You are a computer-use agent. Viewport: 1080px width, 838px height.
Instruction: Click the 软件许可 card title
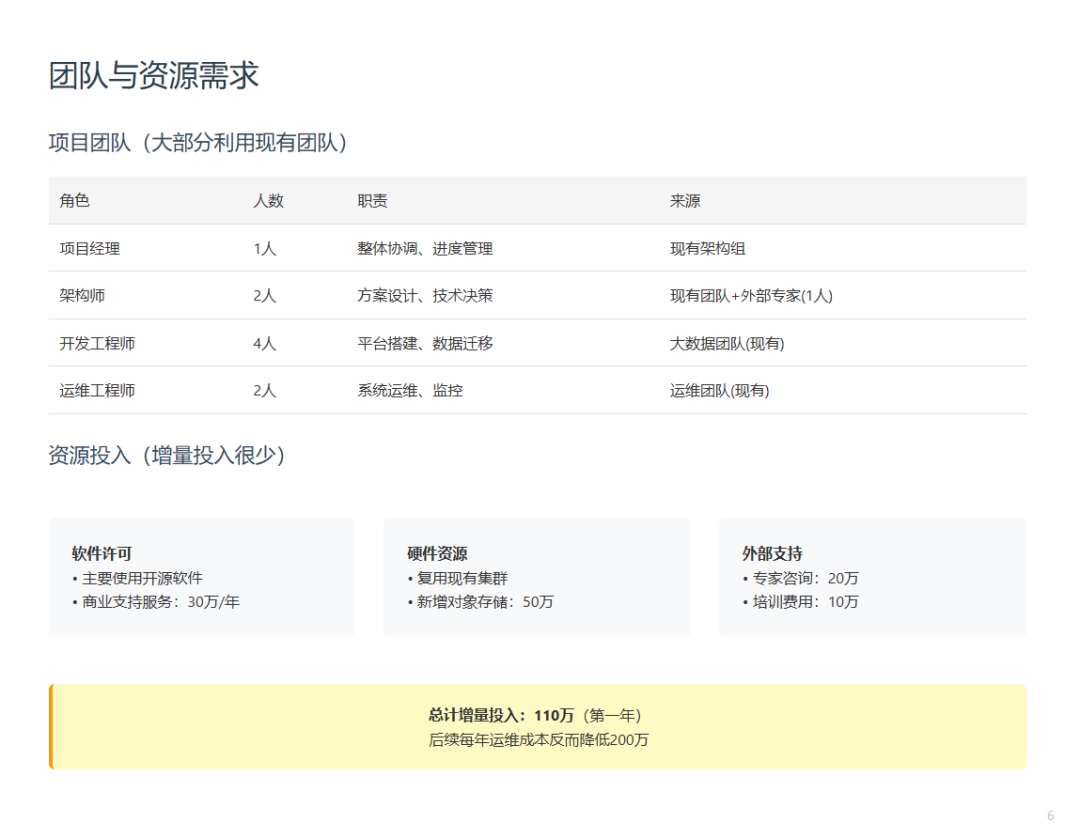click(101, 554)
